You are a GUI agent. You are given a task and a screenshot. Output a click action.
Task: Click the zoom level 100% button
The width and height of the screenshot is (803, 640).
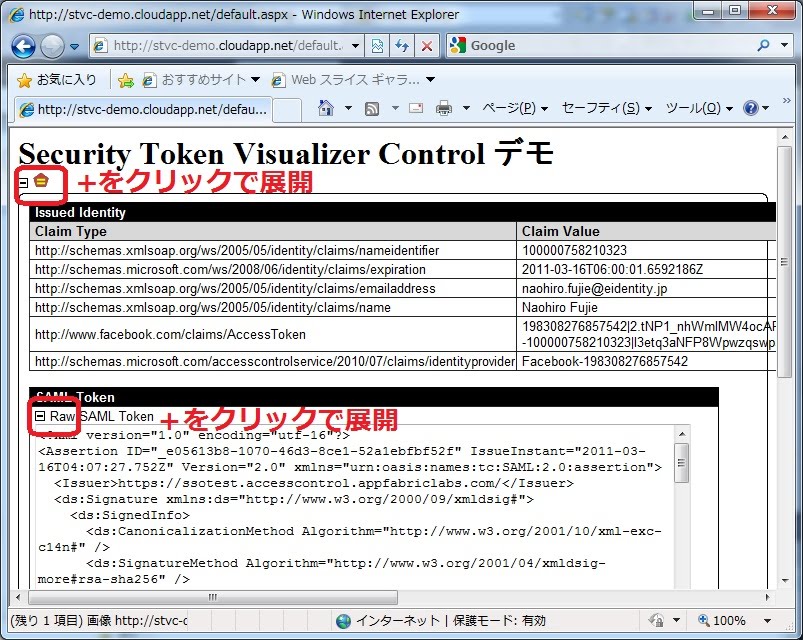point(722,621)
